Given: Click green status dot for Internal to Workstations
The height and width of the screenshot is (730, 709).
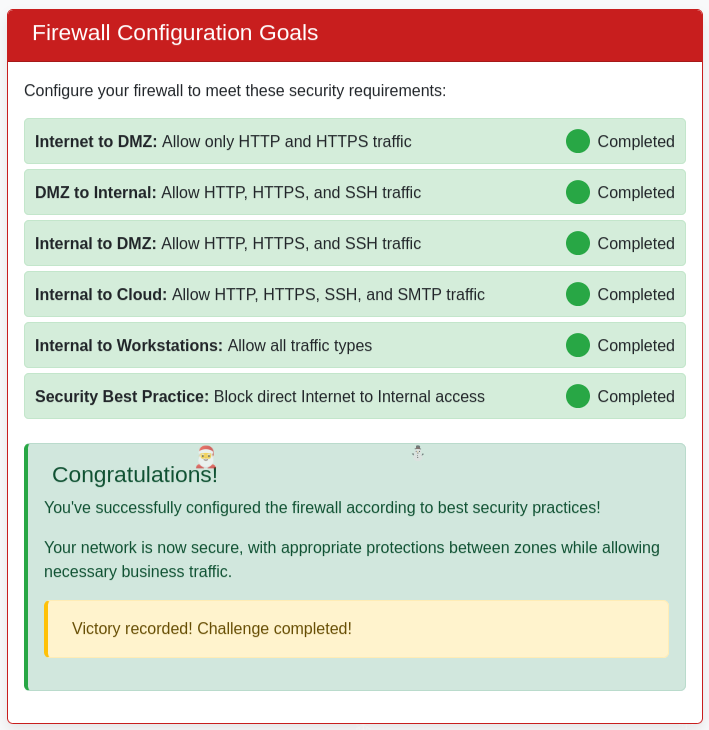Looking at the screenshot, I should point(578,345).
